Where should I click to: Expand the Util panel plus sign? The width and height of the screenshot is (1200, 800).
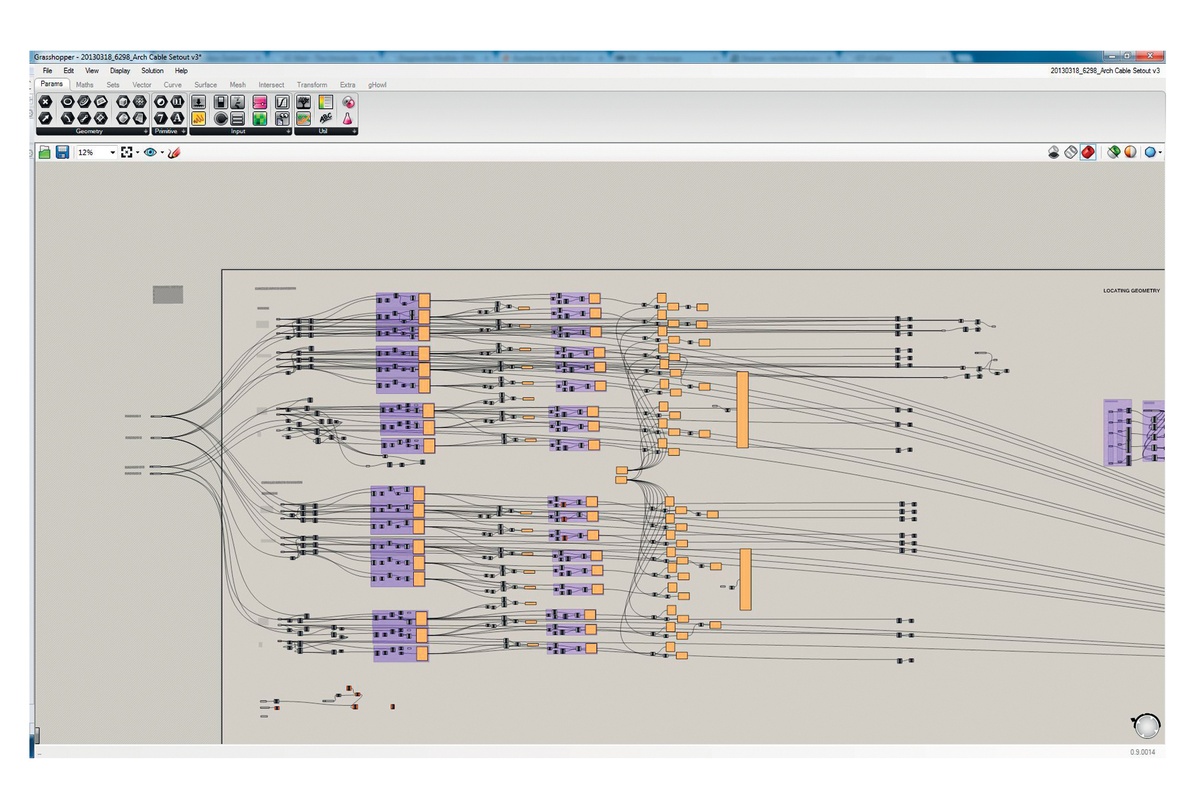click(354, 132)
